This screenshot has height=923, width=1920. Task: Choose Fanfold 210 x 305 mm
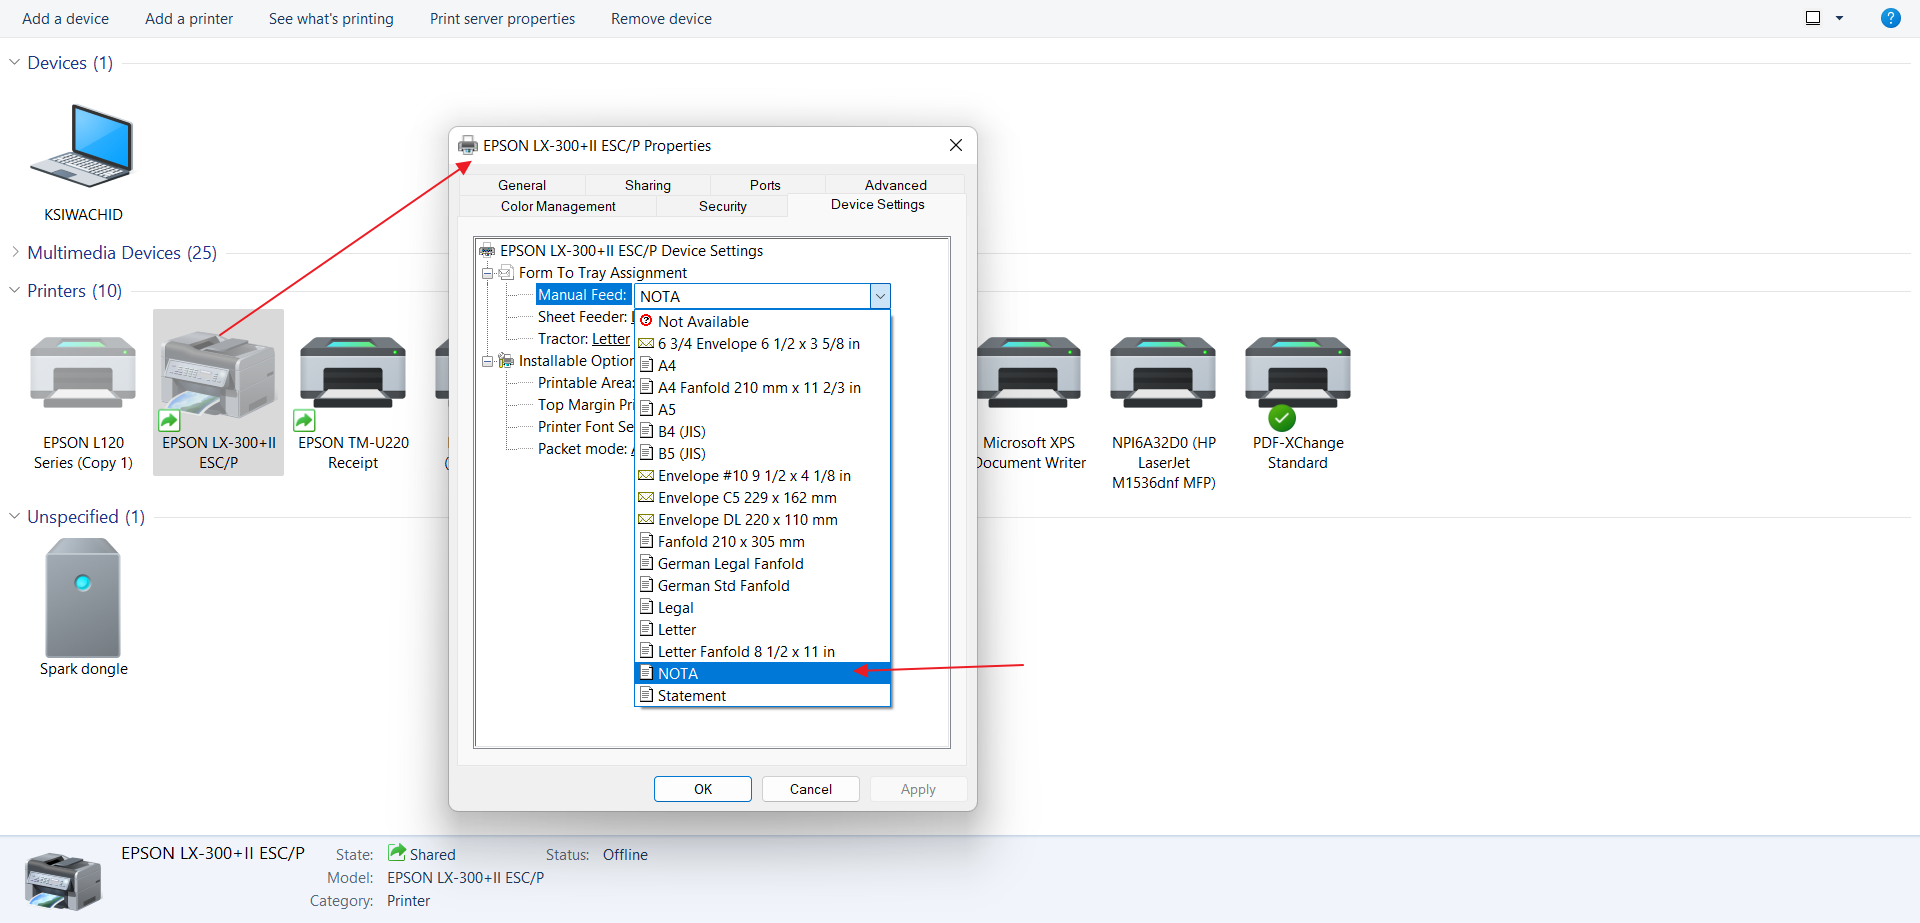762,542
